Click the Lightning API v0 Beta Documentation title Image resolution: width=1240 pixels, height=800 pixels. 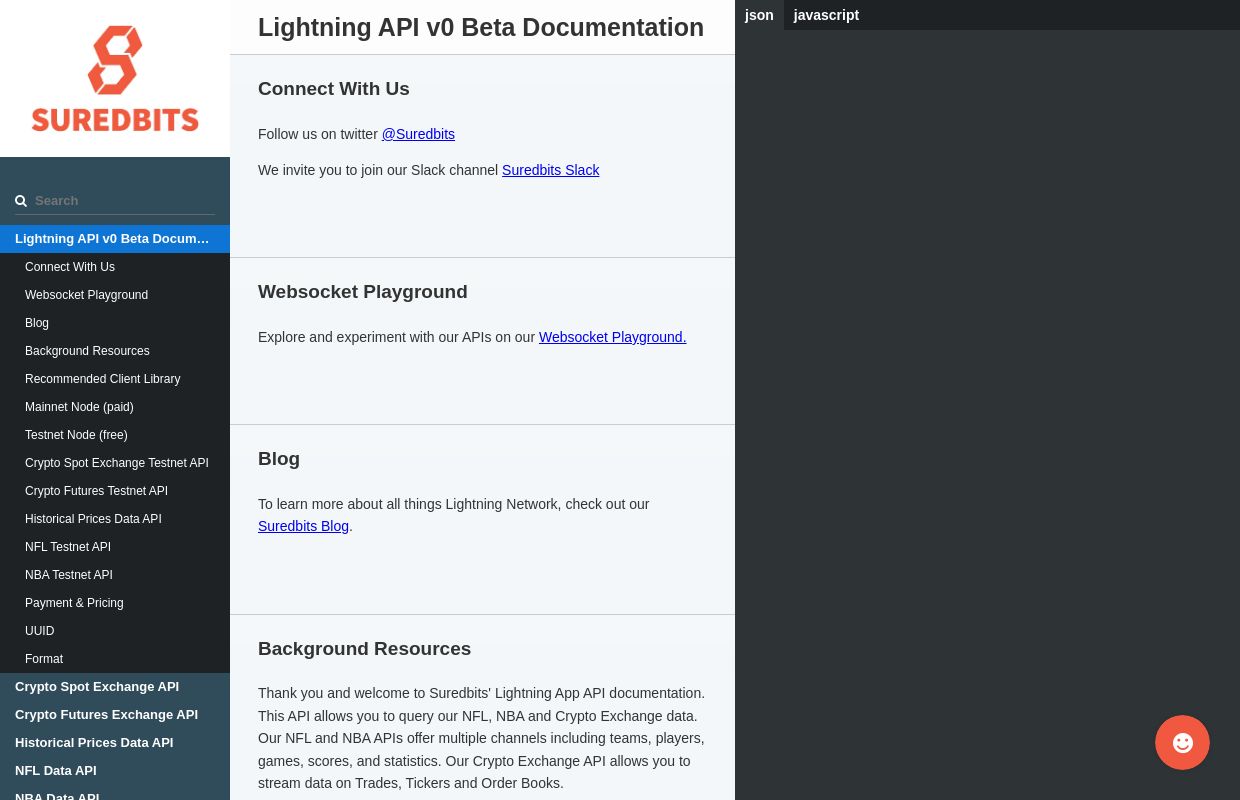pos(481,27)
